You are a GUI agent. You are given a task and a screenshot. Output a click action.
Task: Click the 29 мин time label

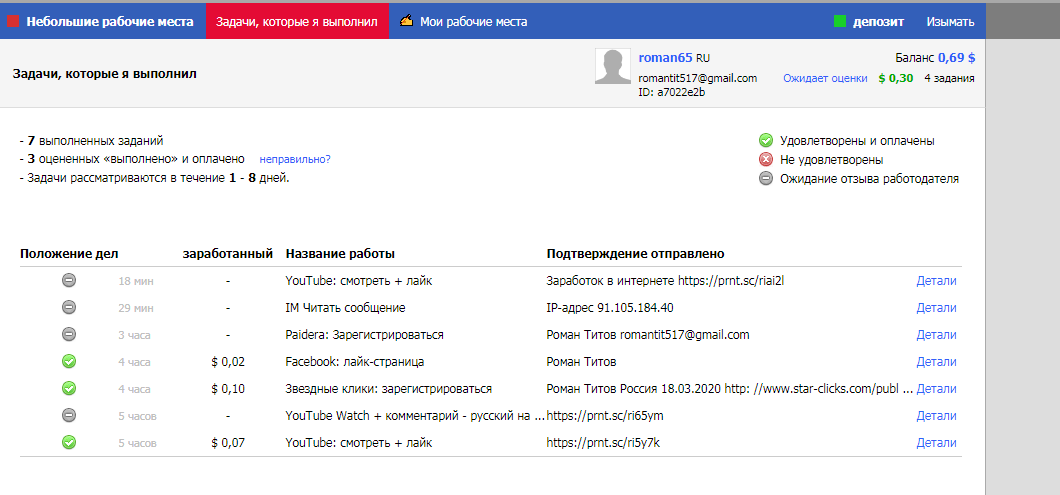[x=136, y=308]
